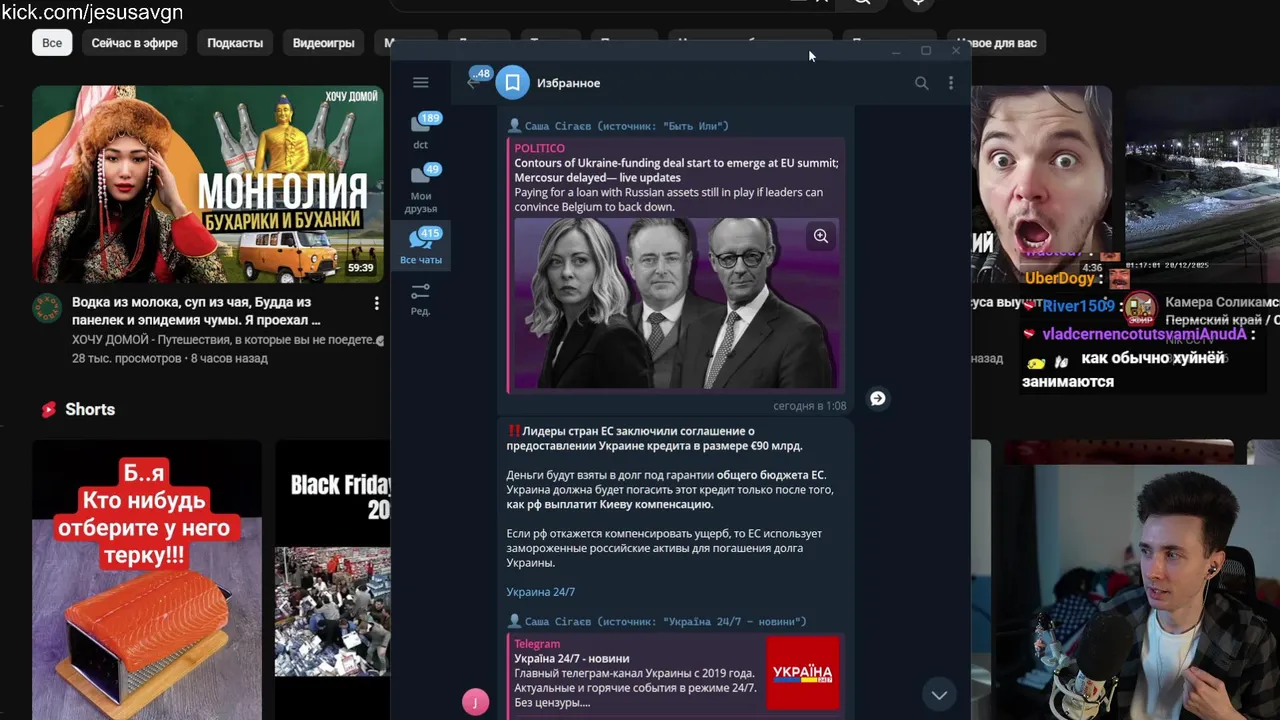1280x720 pixels.
Task: Select the Видеоигры filter chip
Action: point(323,43)
